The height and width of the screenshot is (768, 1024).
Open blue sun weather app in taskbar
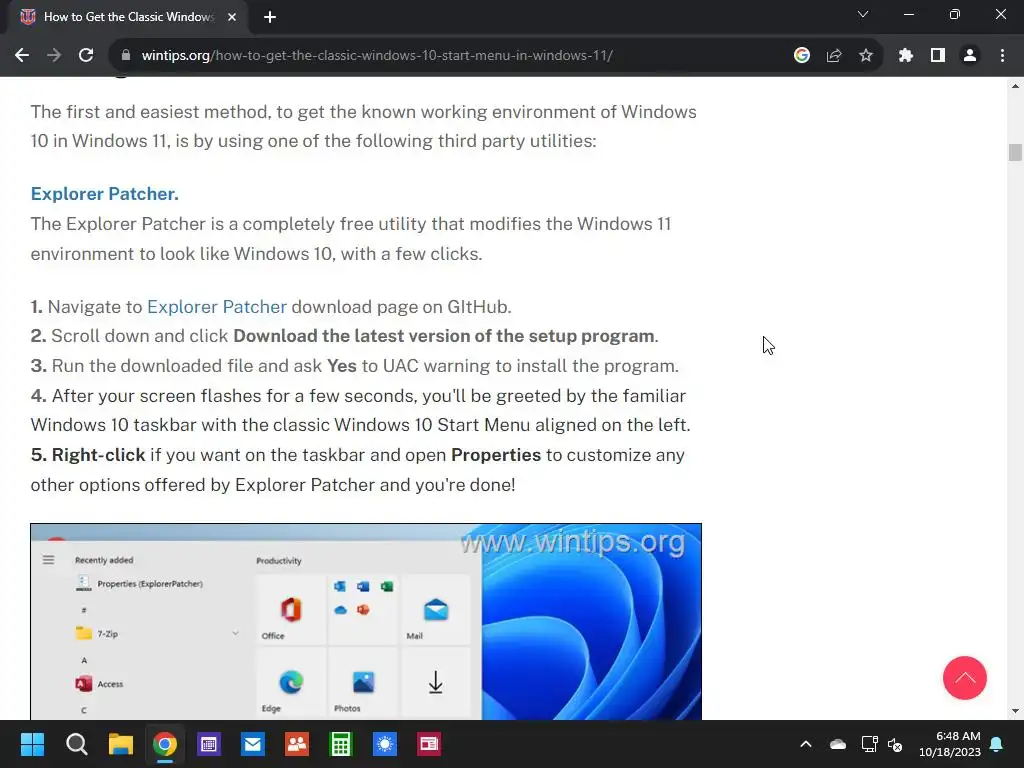click(385, 744)
